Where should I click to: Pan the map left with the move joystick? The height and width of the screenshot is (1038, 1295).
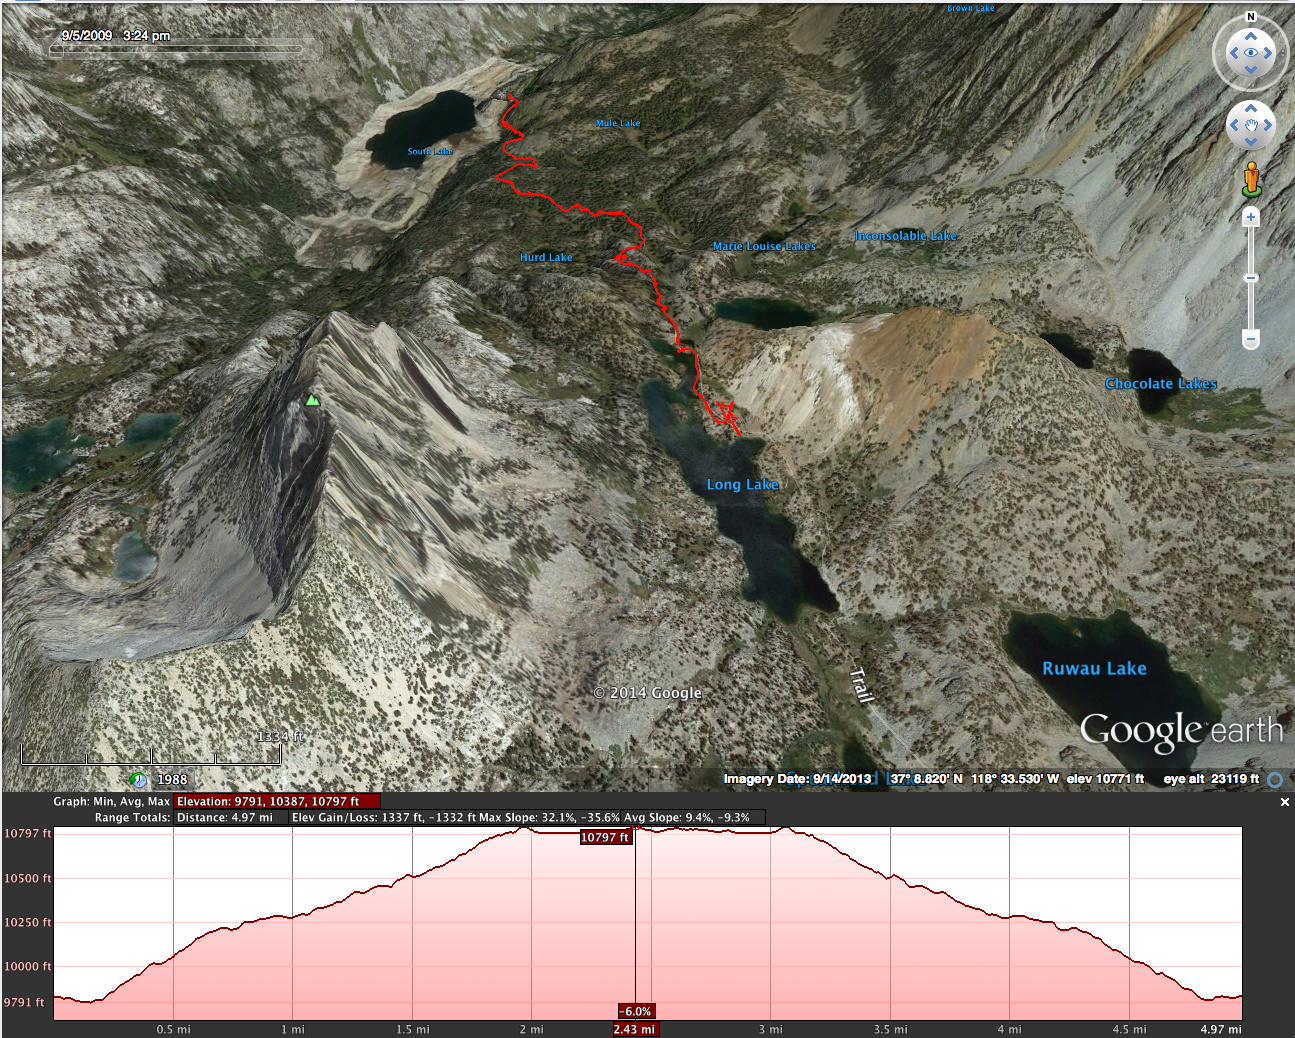click(x=1234, y=125)
